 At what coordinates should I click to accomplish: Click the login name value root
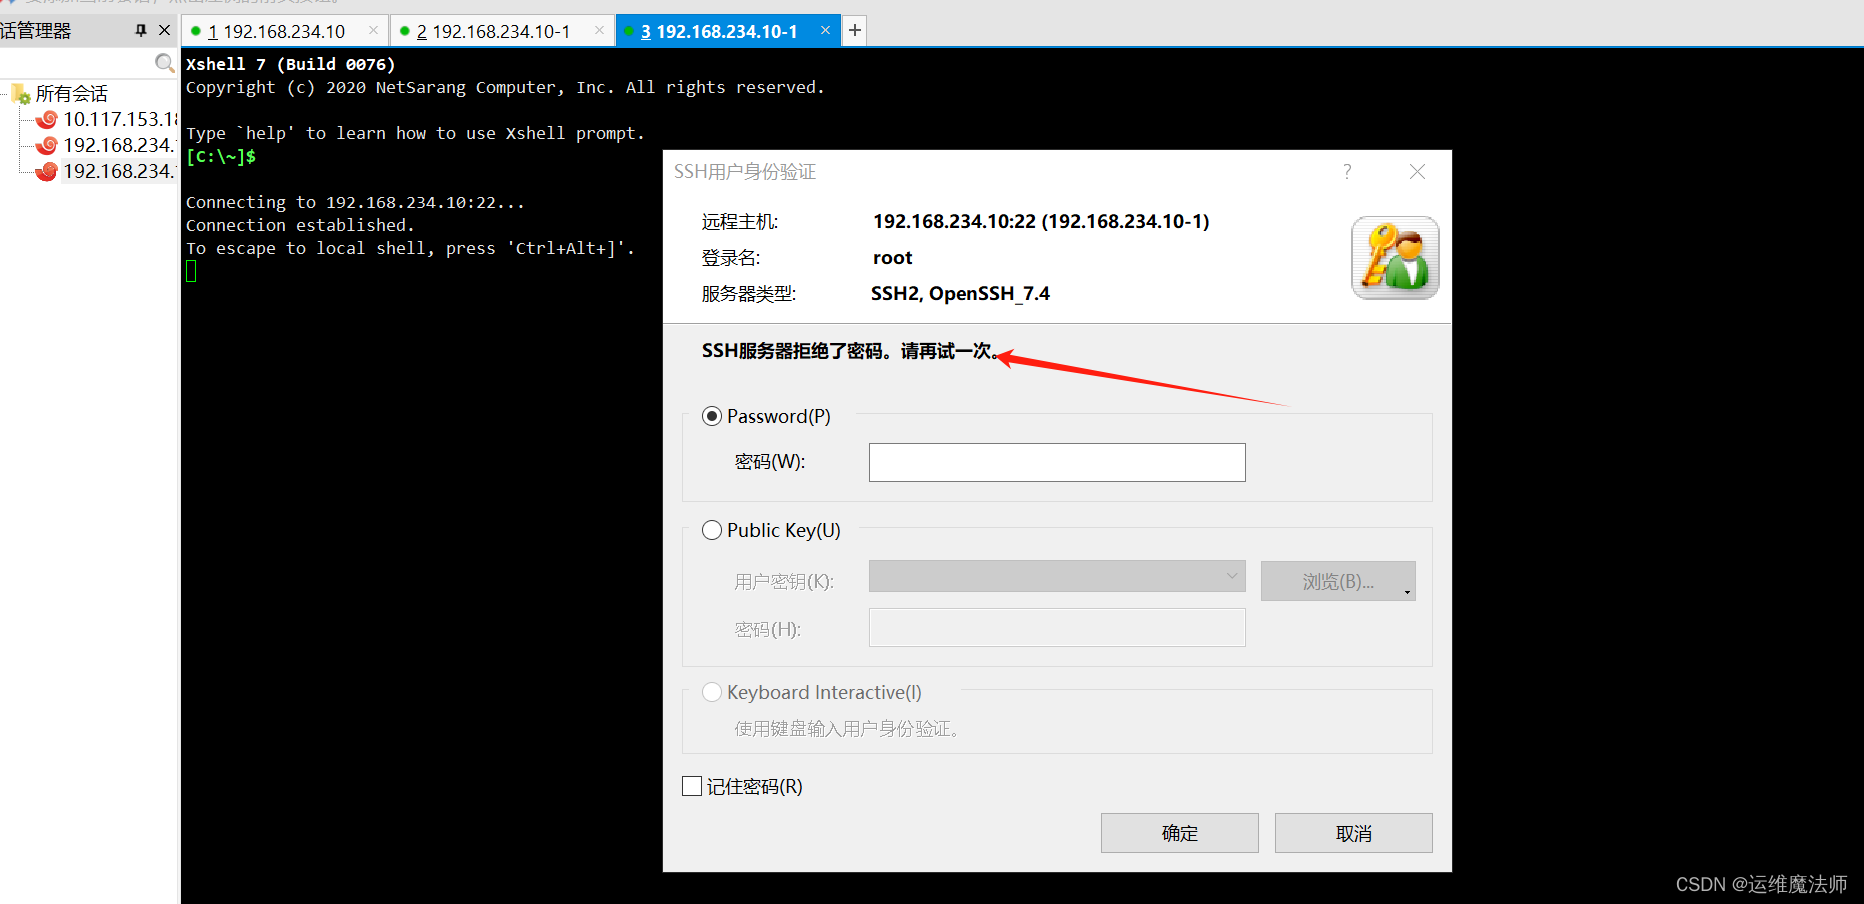pos(892,258)
